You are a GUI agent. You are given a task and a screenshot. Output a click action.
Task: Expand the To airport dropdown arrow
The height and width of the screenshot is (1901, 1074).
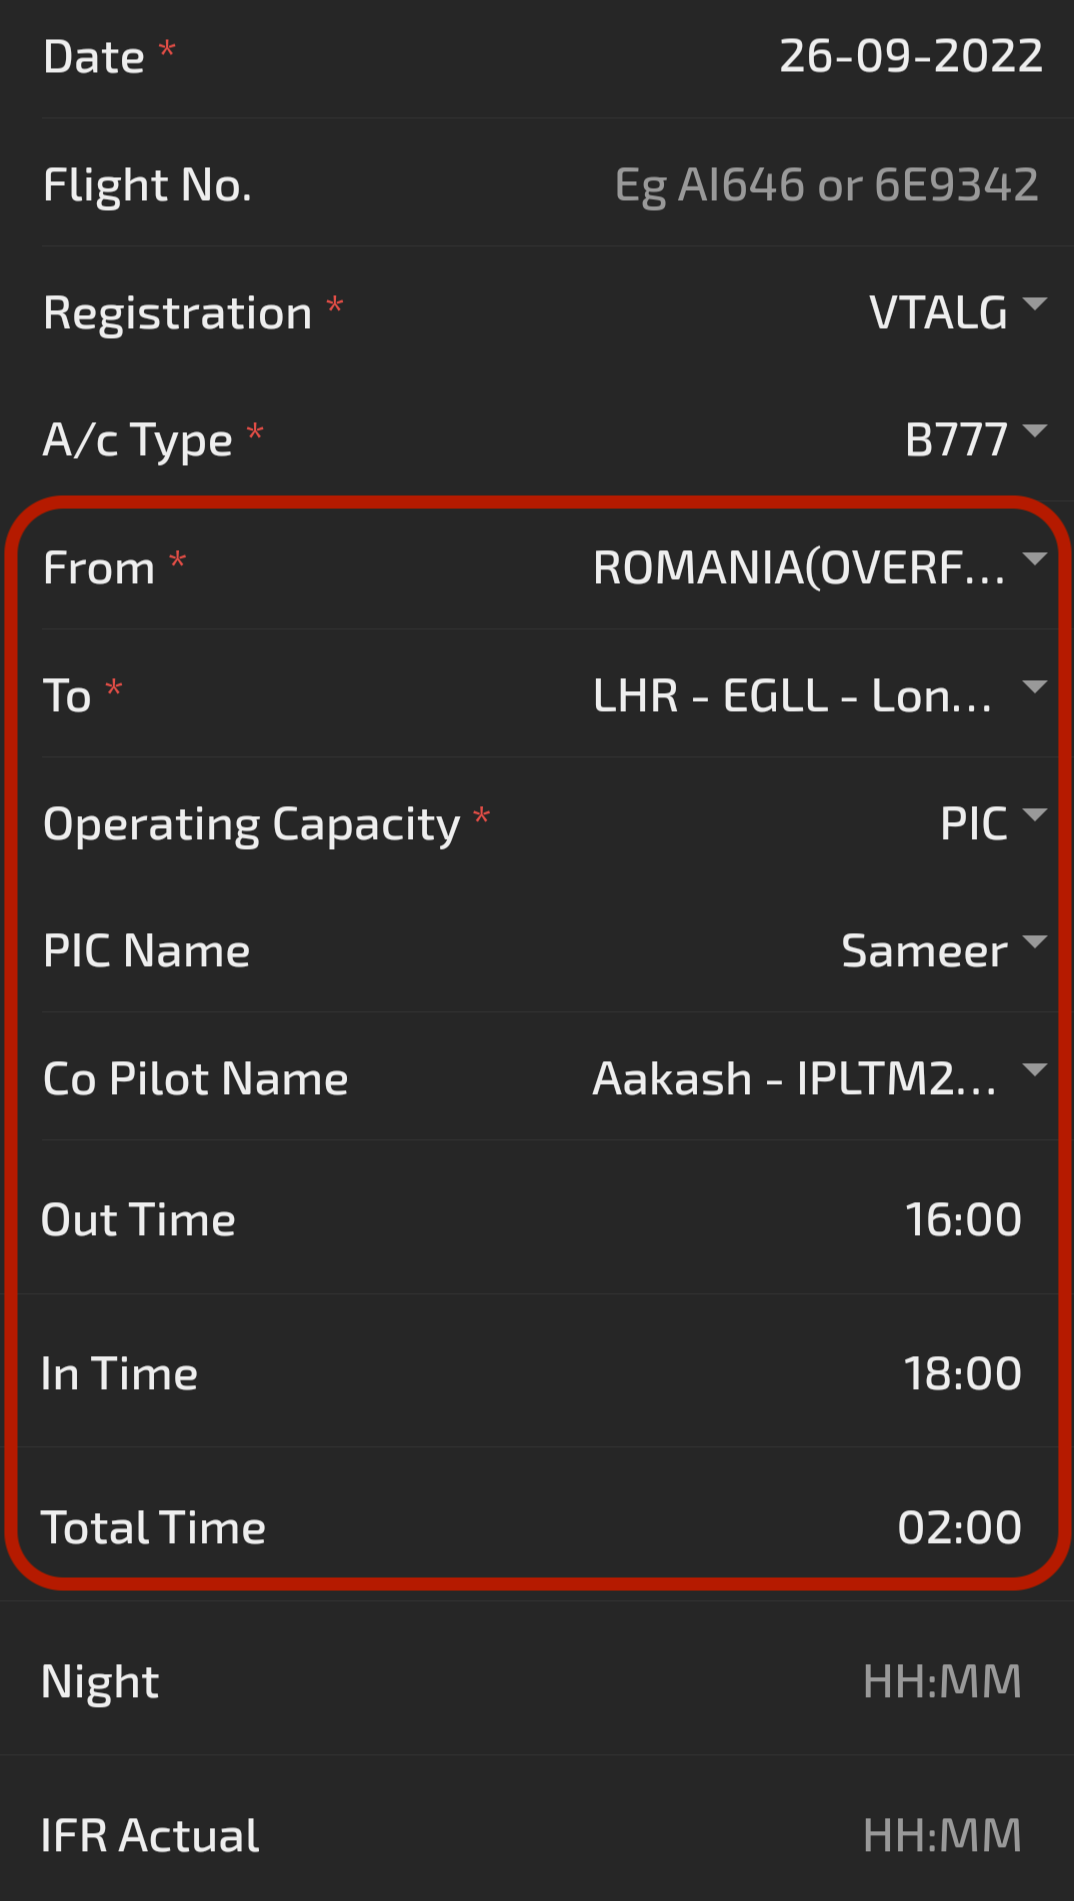click(1035, 686)
